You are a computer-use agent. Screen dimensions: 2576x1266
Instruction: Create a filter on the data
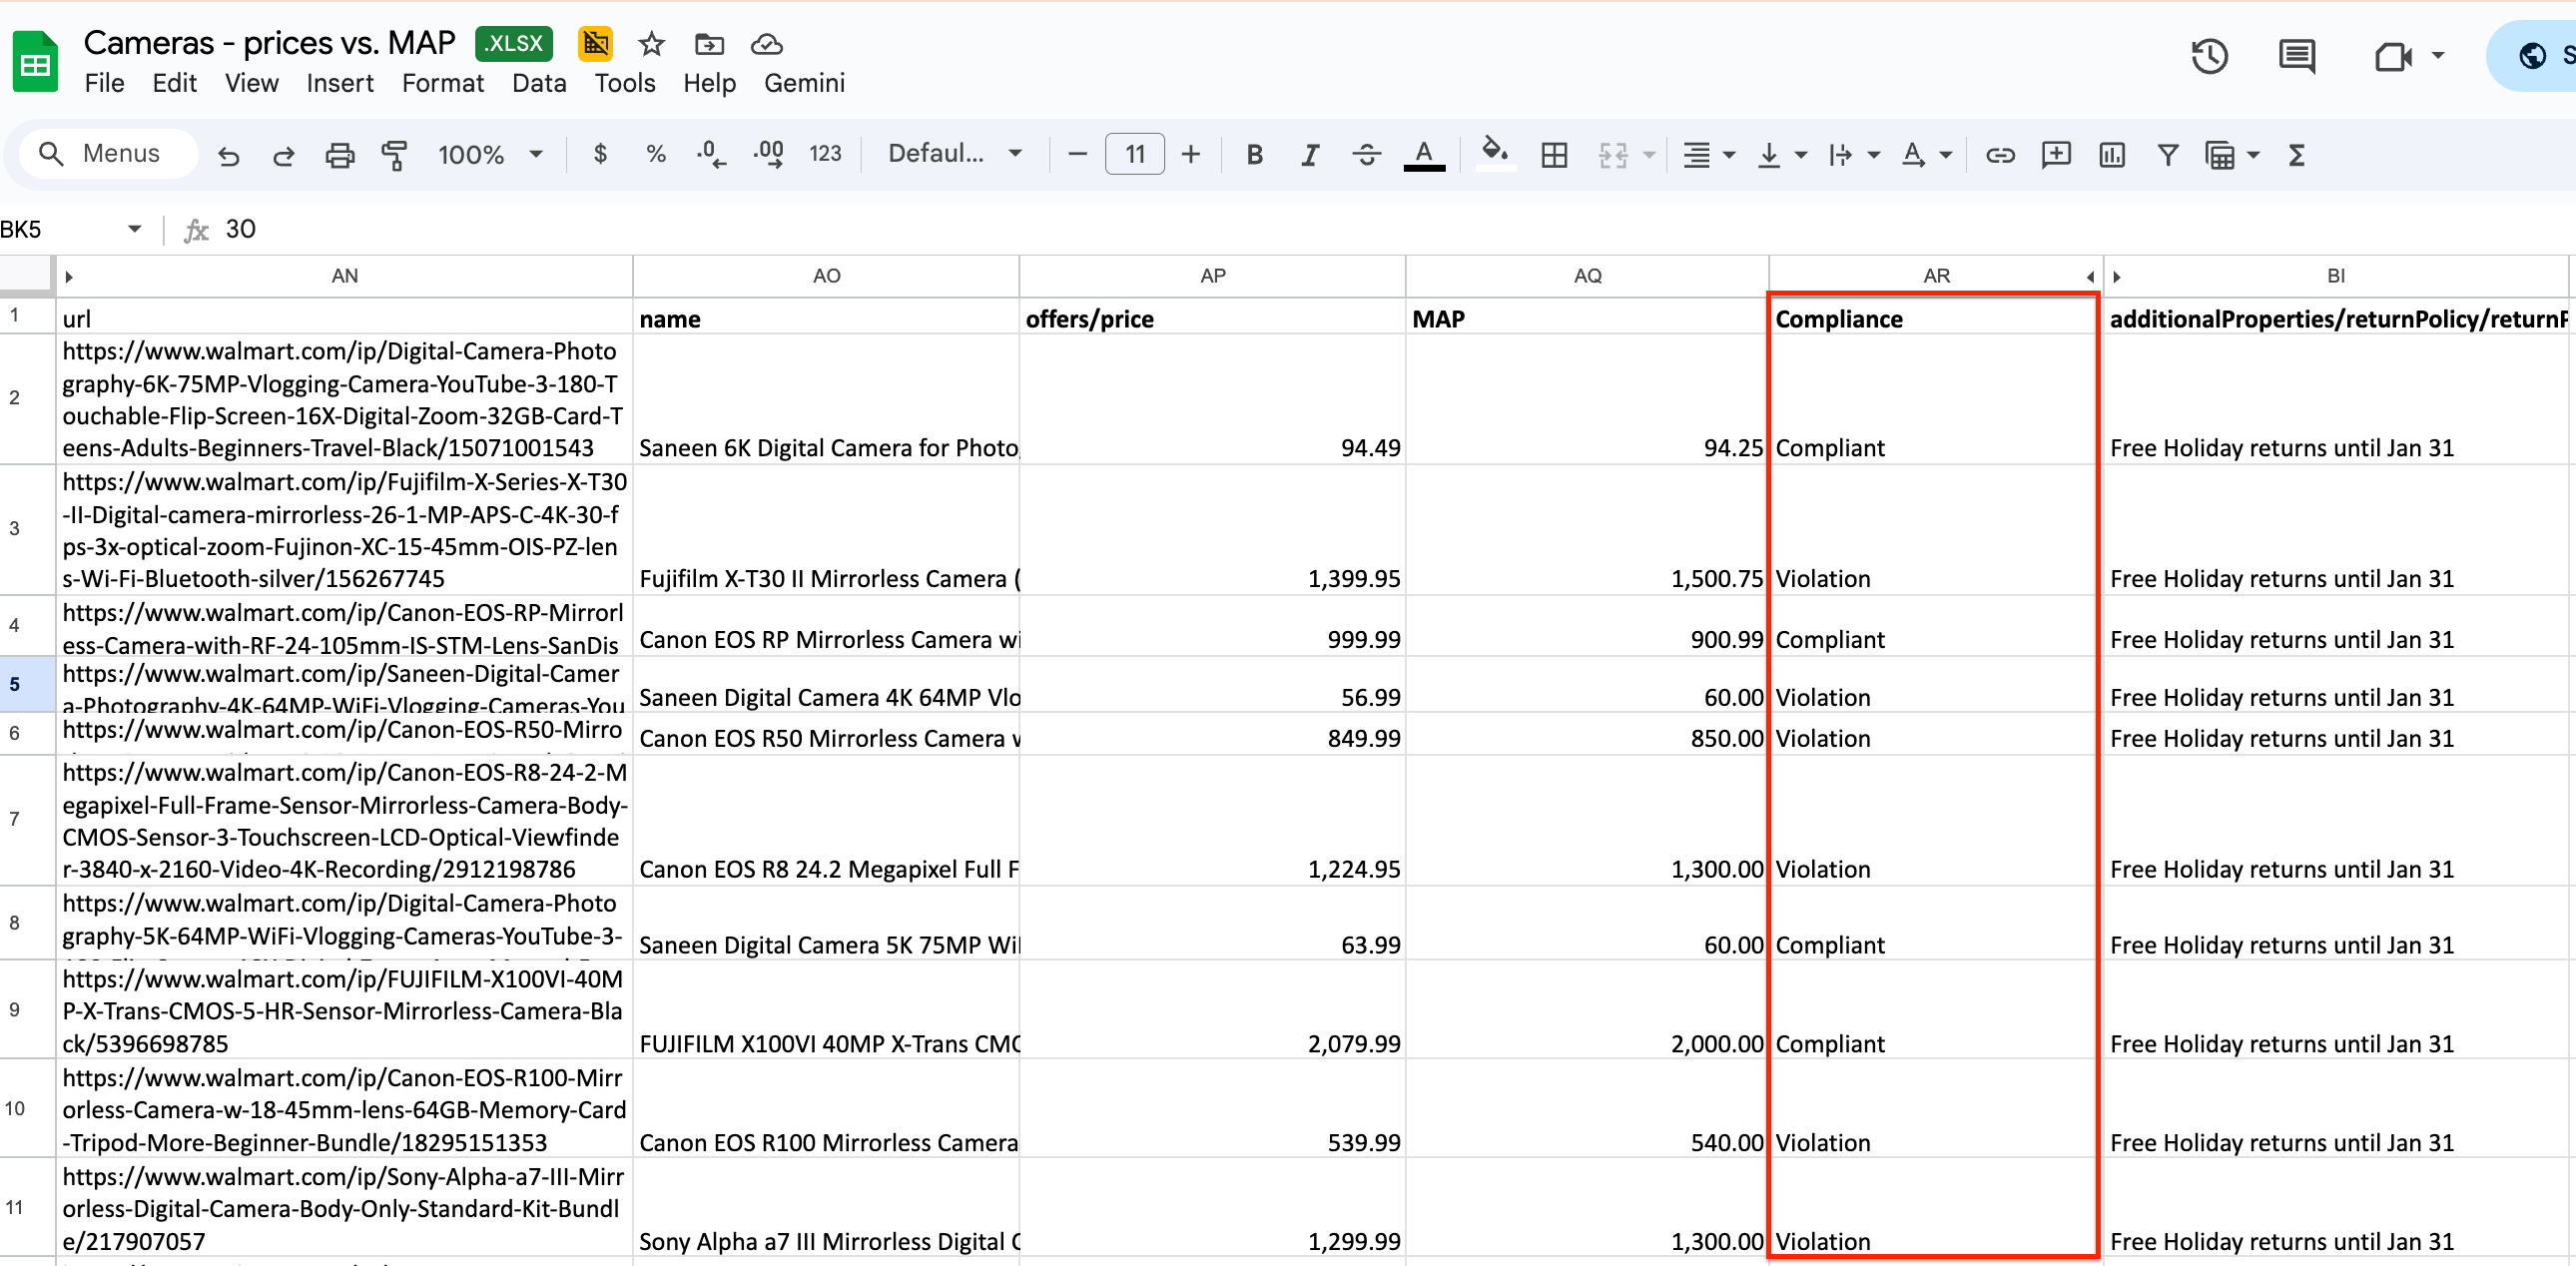tap(2167, 154)
